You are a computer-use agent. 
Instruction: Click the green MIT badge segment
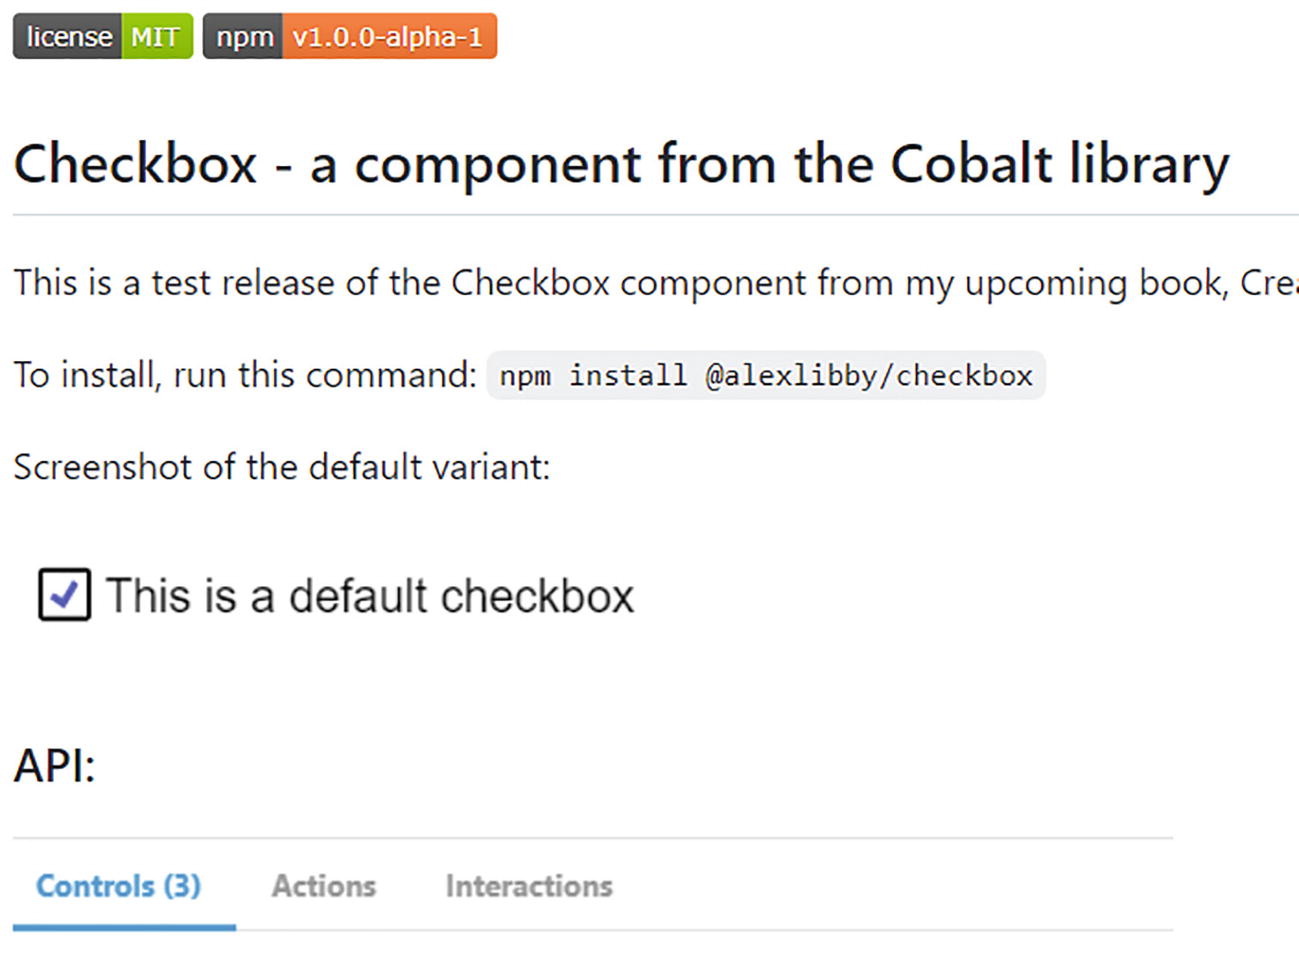[x=156, y=37]
